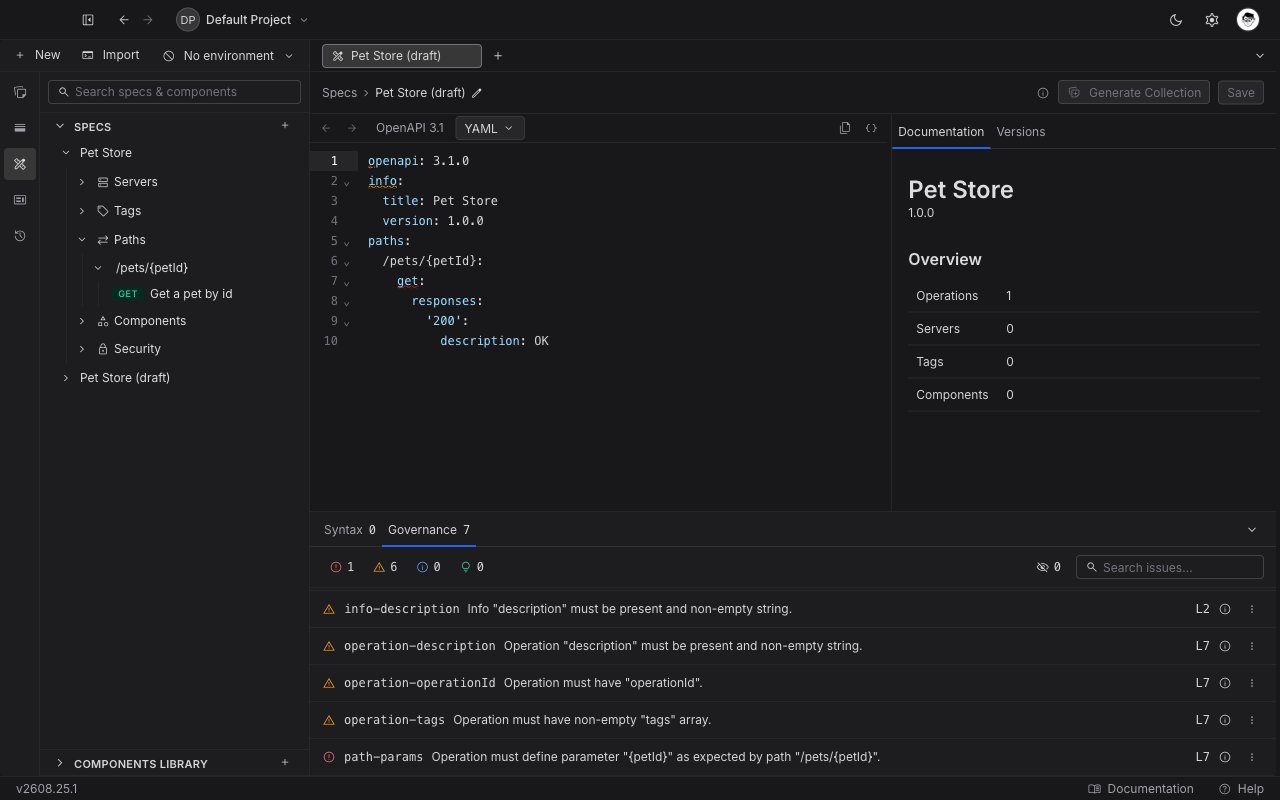Screen dimensions: 1280x800
Task: Expand Tags tree node
Action: (x=82, y=211)
